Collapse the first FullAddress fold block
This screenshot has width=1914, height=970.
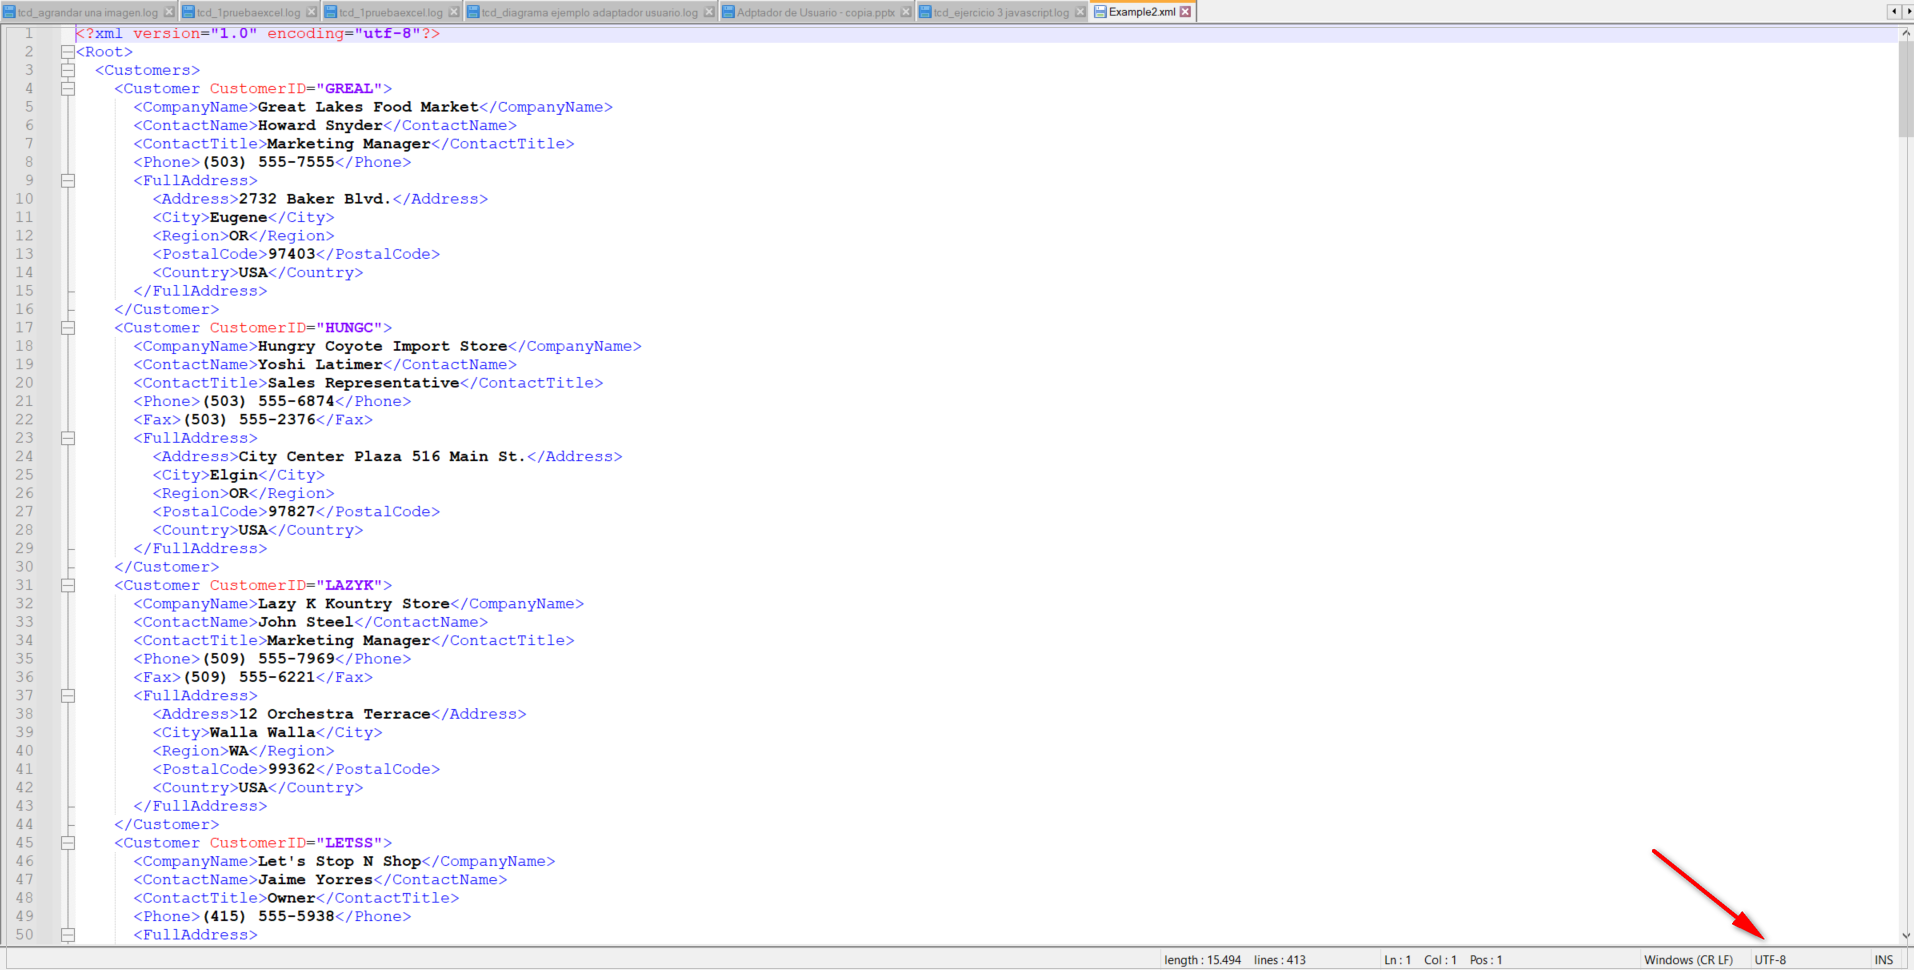click(68, 180)
